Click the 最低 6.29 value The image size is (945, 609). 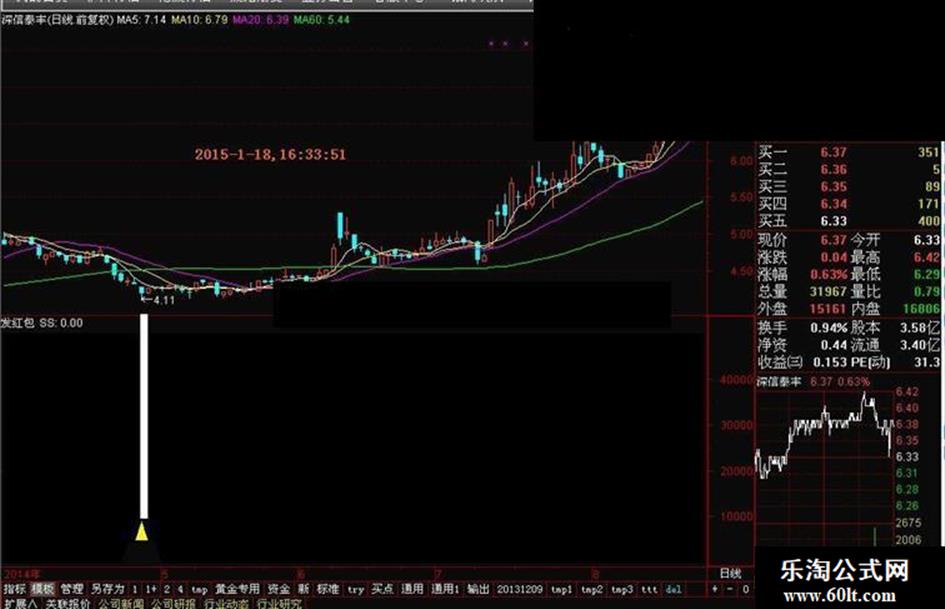coord(926,274)
